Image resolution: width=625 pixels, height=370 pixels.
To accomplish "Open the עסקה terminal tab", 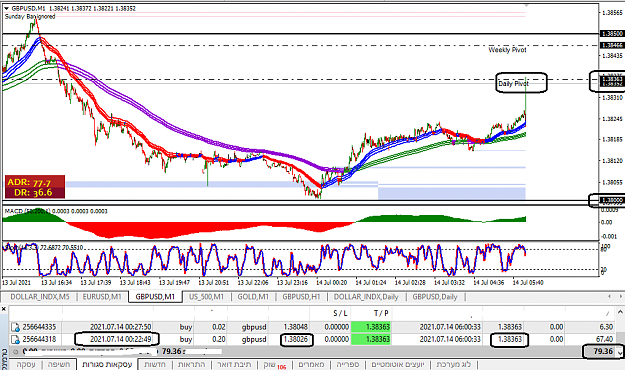I will pyautogui.click(x=26, y=364).
